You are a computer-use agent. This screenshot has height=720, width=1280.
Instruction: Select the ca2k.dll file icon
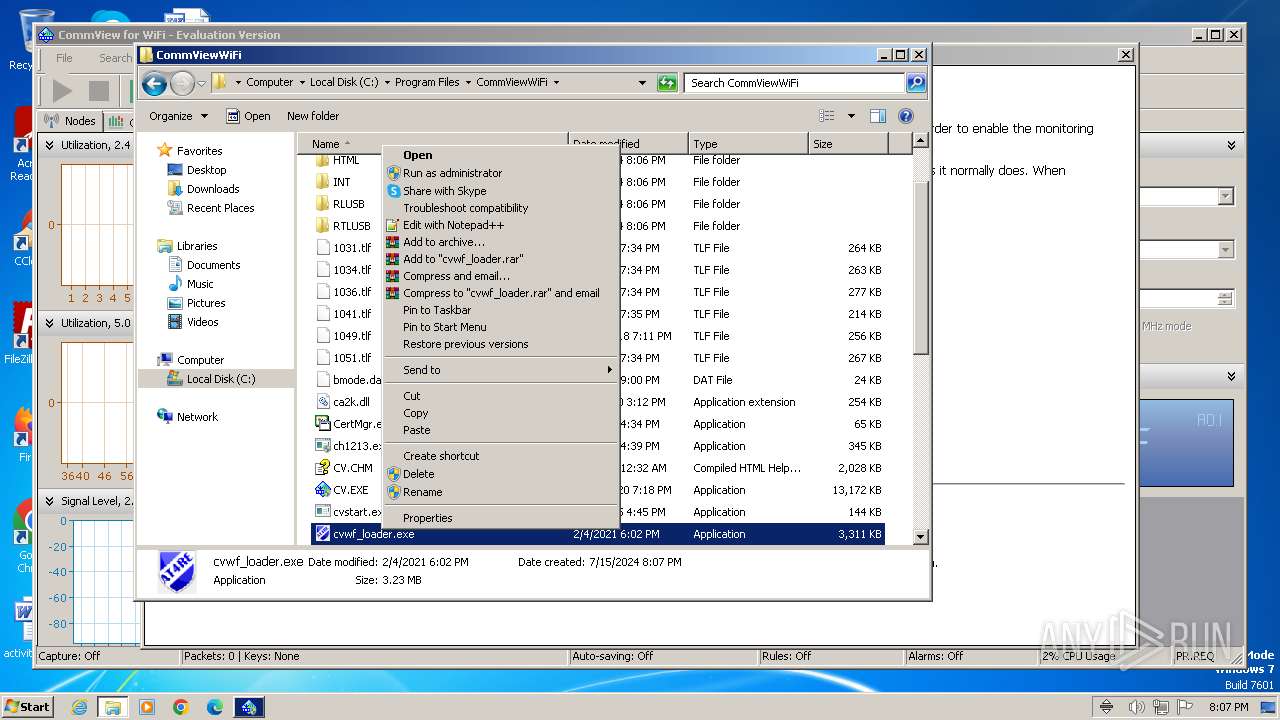pyautogui.click(x=322, y=402)
